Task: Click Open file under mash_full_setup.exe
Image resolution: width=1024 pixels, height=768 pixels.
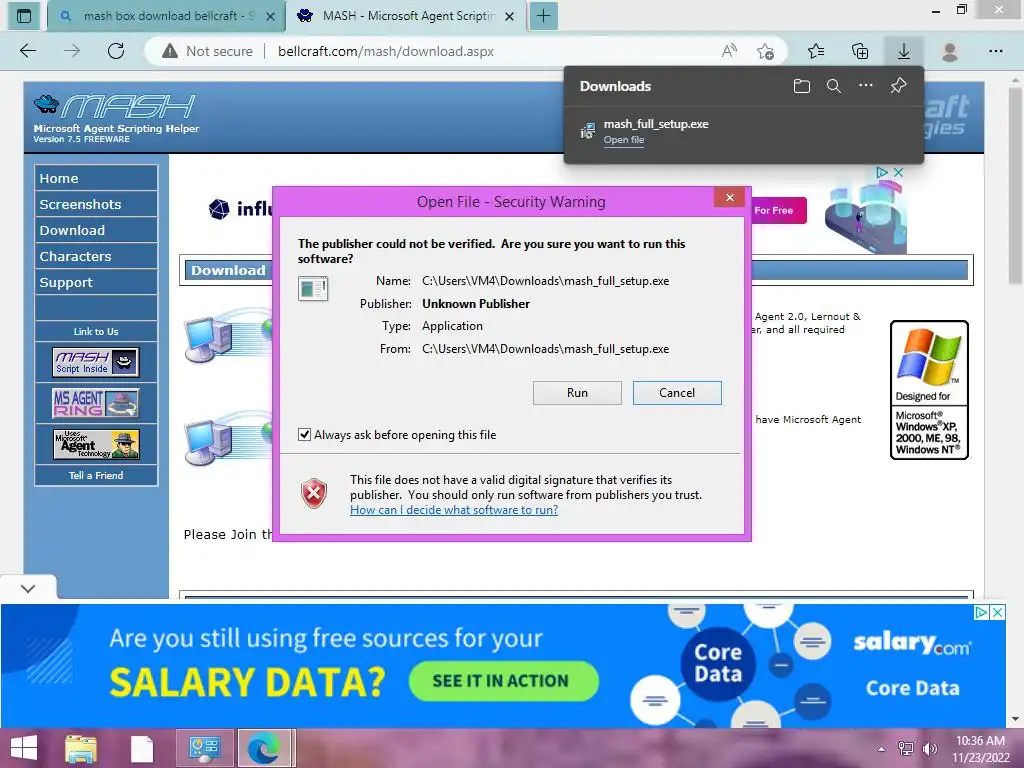Action: click(x=624, y=140)
